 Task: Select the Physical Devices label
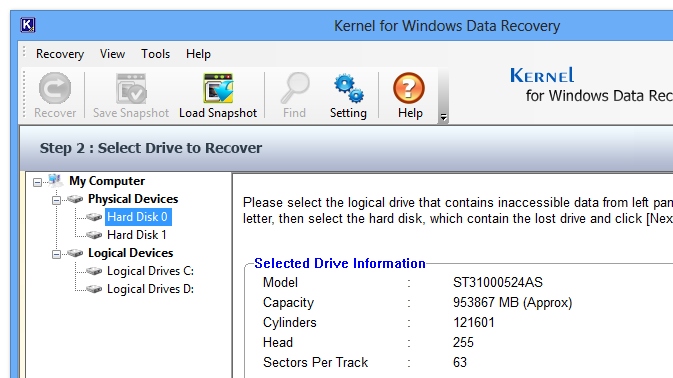click(x=133, y=199)
